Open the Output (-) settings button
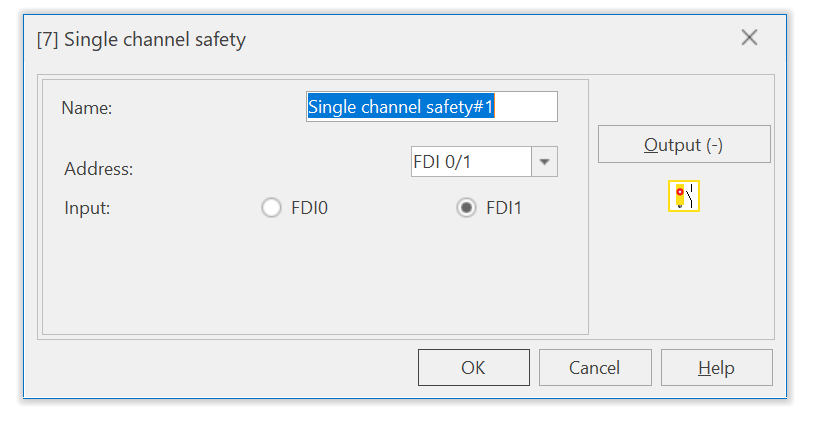822x437 pixels. 684,144
